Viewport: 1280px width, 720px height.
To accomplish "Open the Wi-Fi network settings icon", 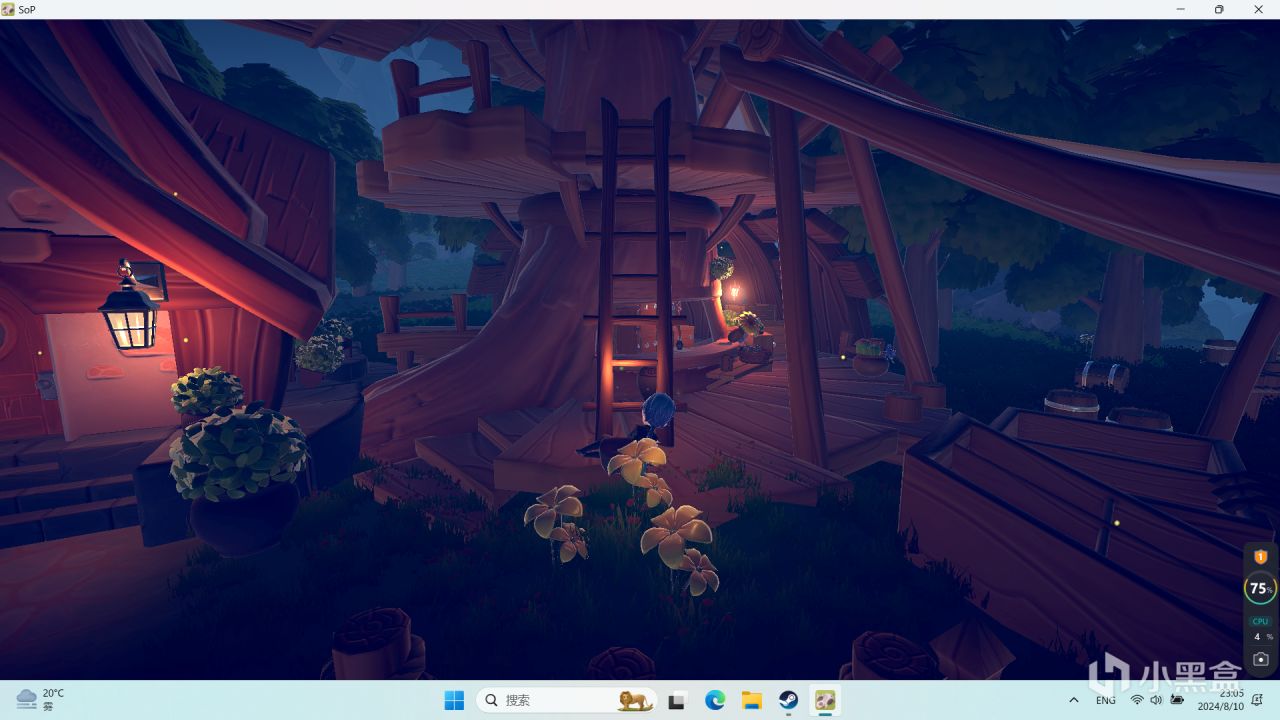I will coord(1137,700).
